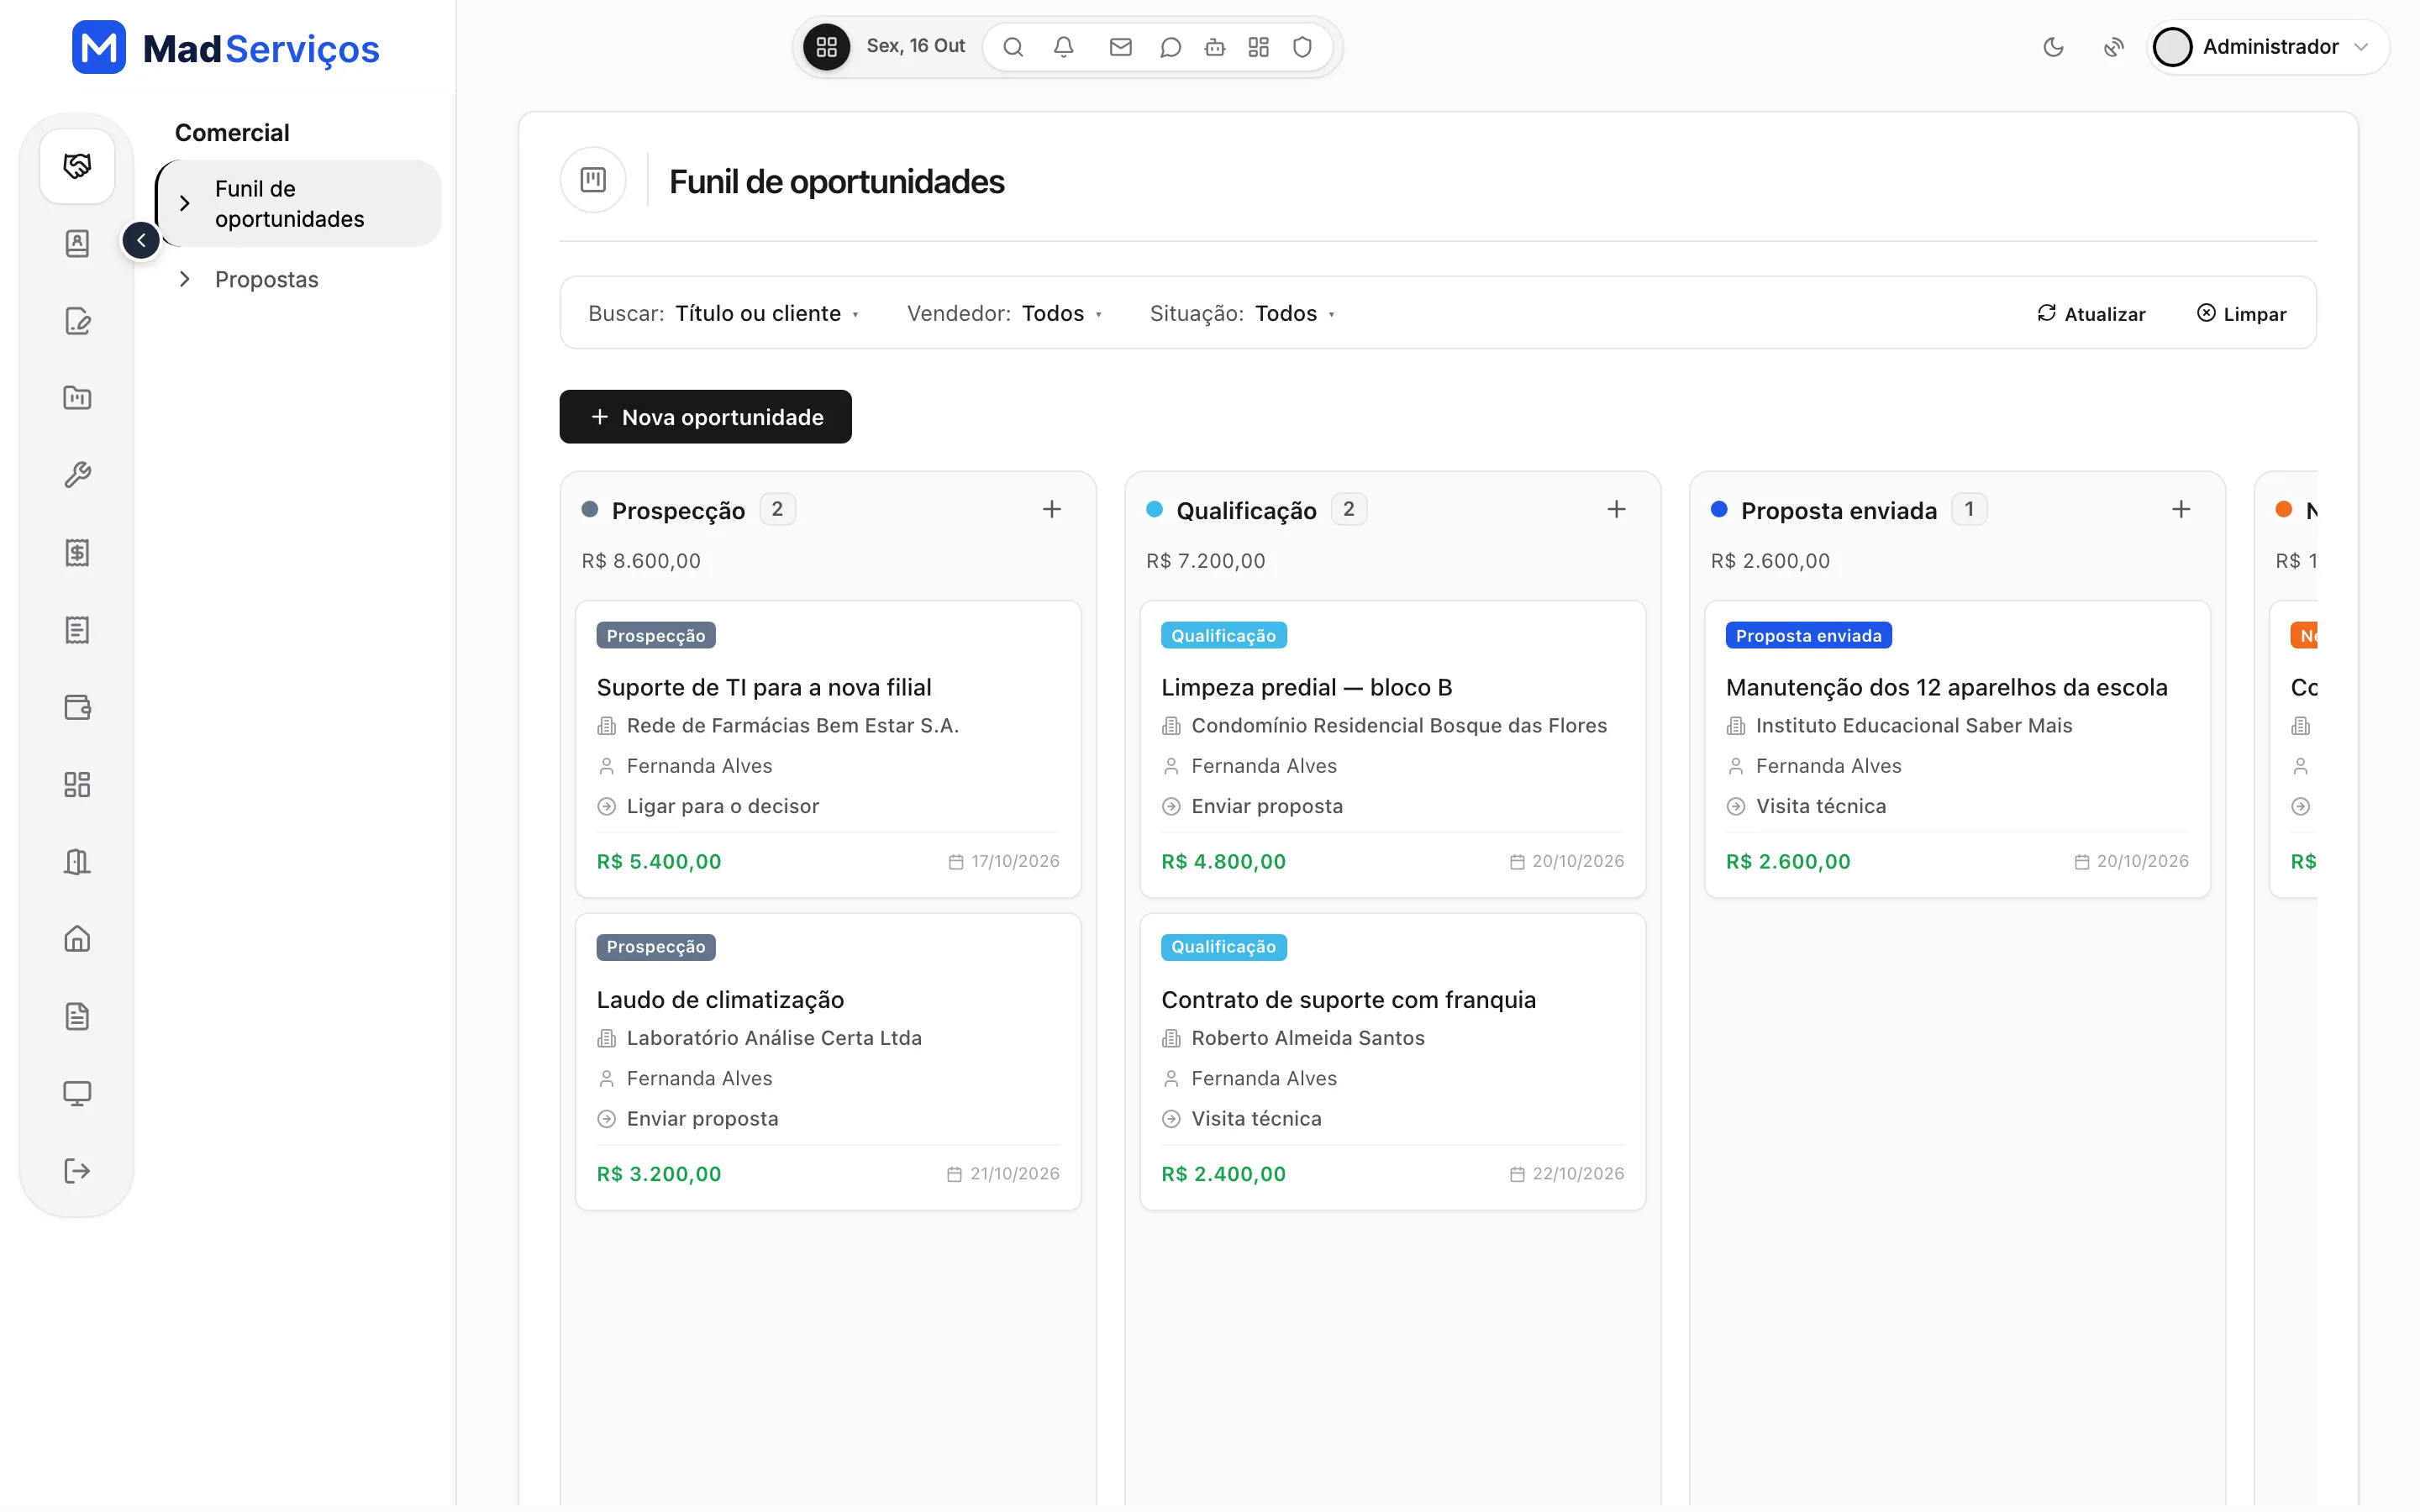Add opportunity to Prospecção column
The height and width of the screenshot is (1512, 2420).
[x=1051, y=509]
